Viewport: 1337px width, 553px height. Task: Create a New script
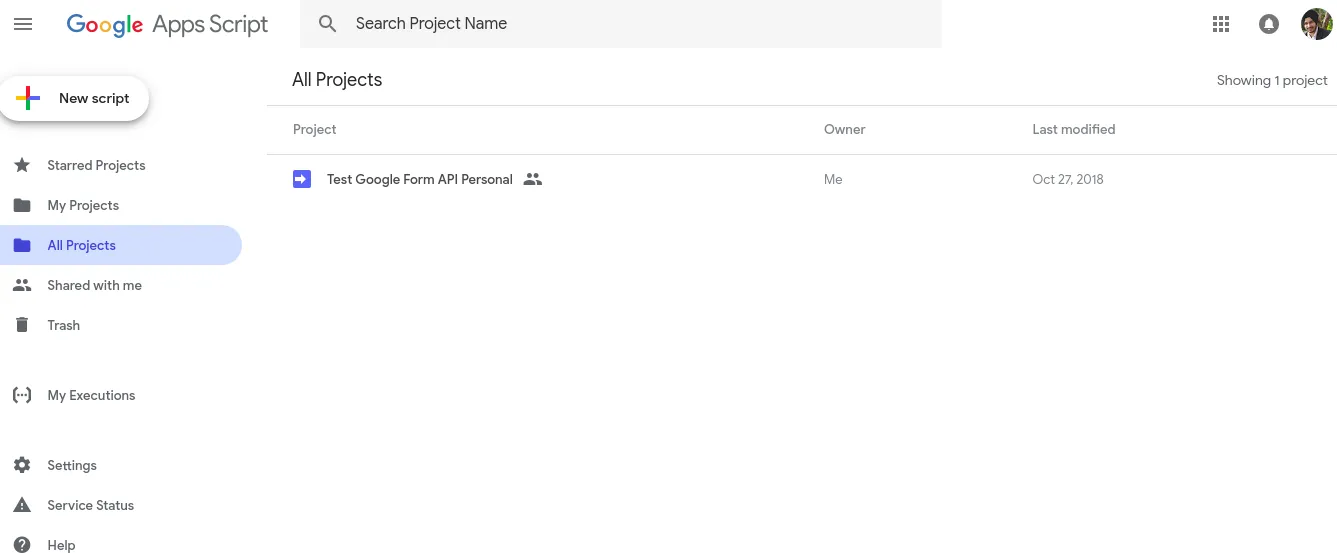(75, 98)
